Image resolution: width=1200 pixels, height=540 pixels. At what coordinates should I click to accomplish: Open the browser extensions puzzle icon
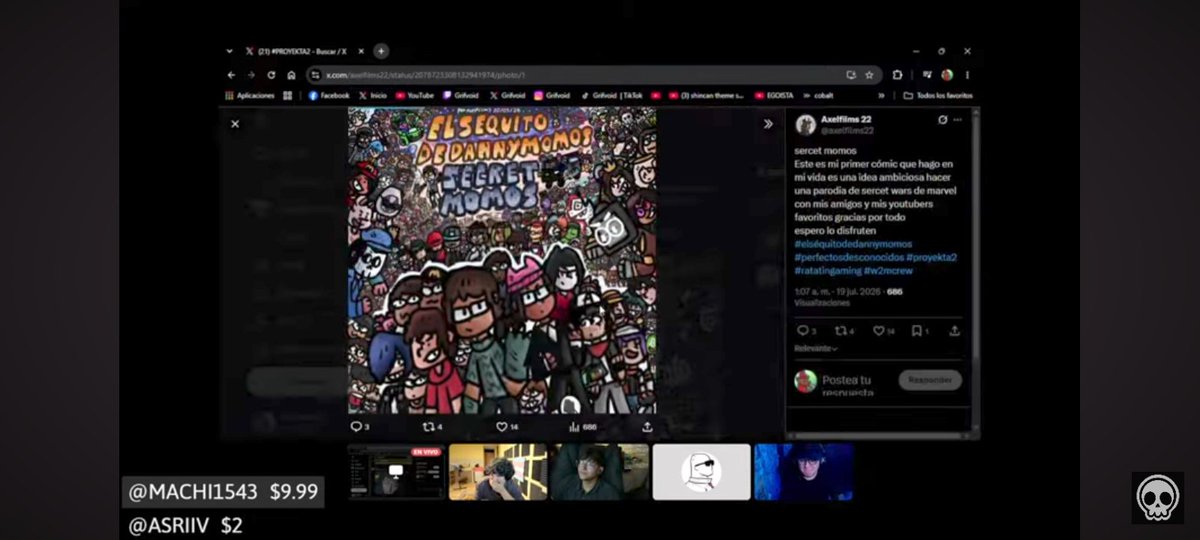pos(897,75)
